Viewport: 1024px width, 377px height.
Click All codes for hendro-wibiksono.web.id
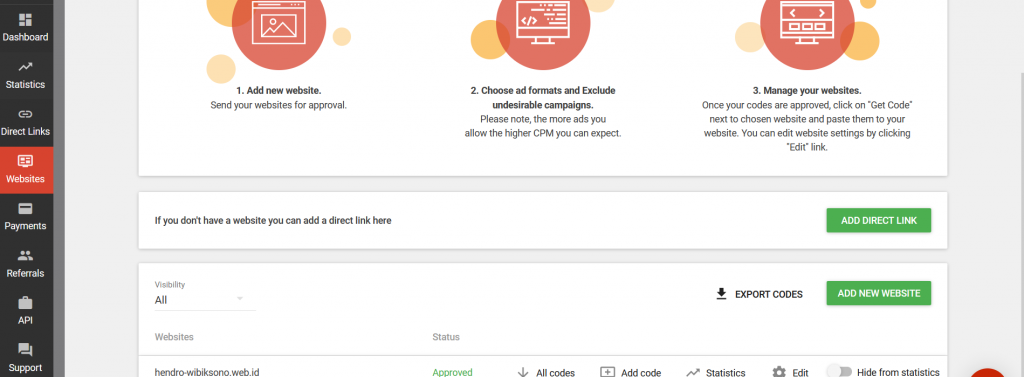546,372
